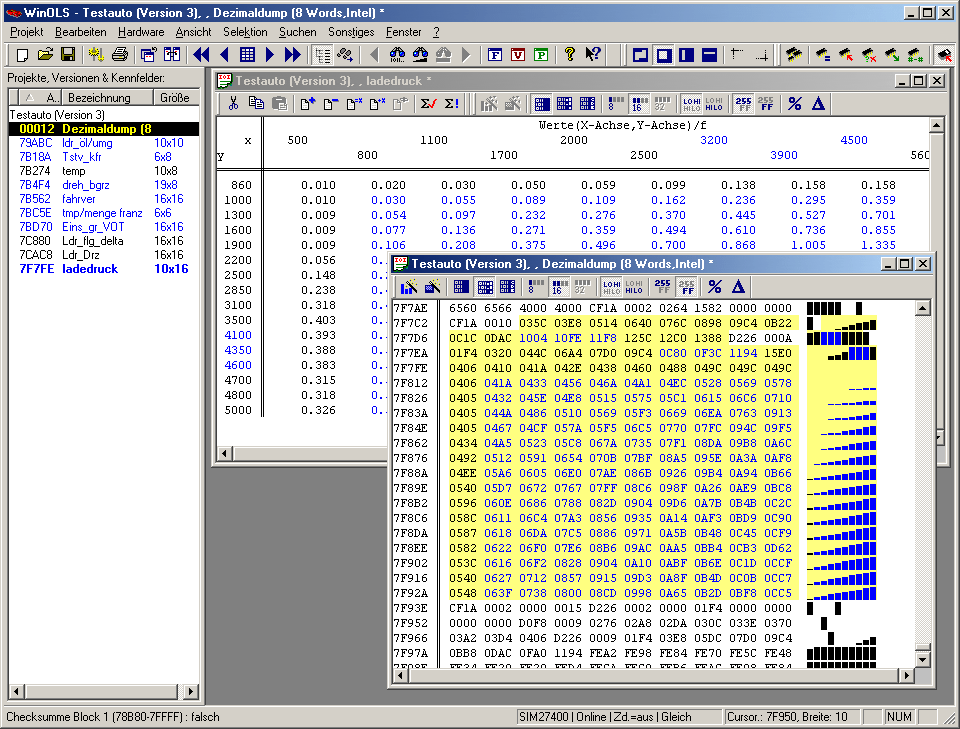Start a search with the first binoculars icon
Screen dimensions: 960x729
click(397, 55)
